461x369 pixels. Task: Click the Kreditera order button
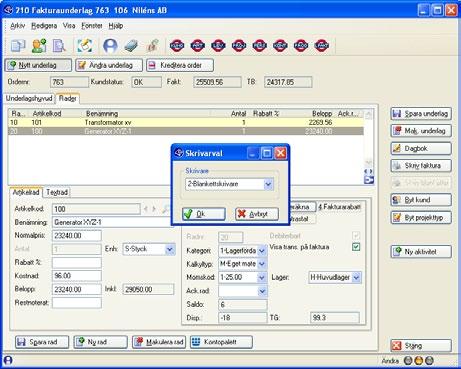coord(180,65)
